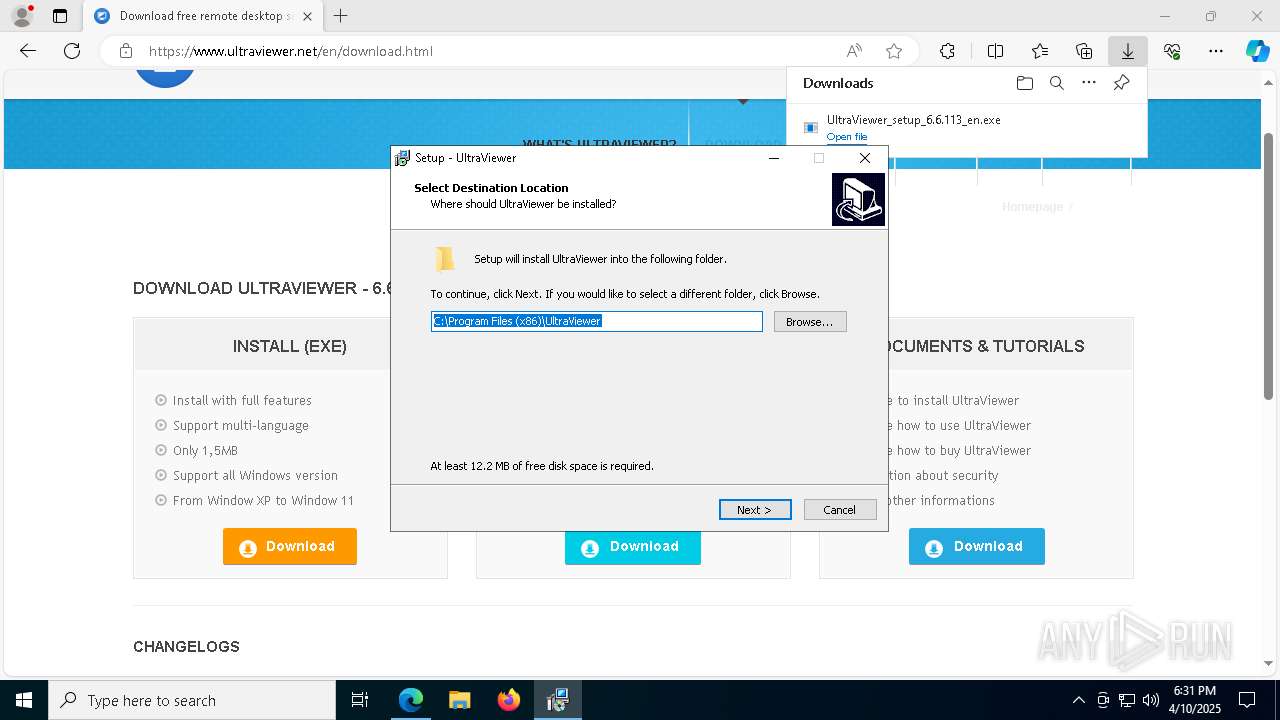Open Read aloud in address bar
The image size is (1280, 720).
(854, 51)
